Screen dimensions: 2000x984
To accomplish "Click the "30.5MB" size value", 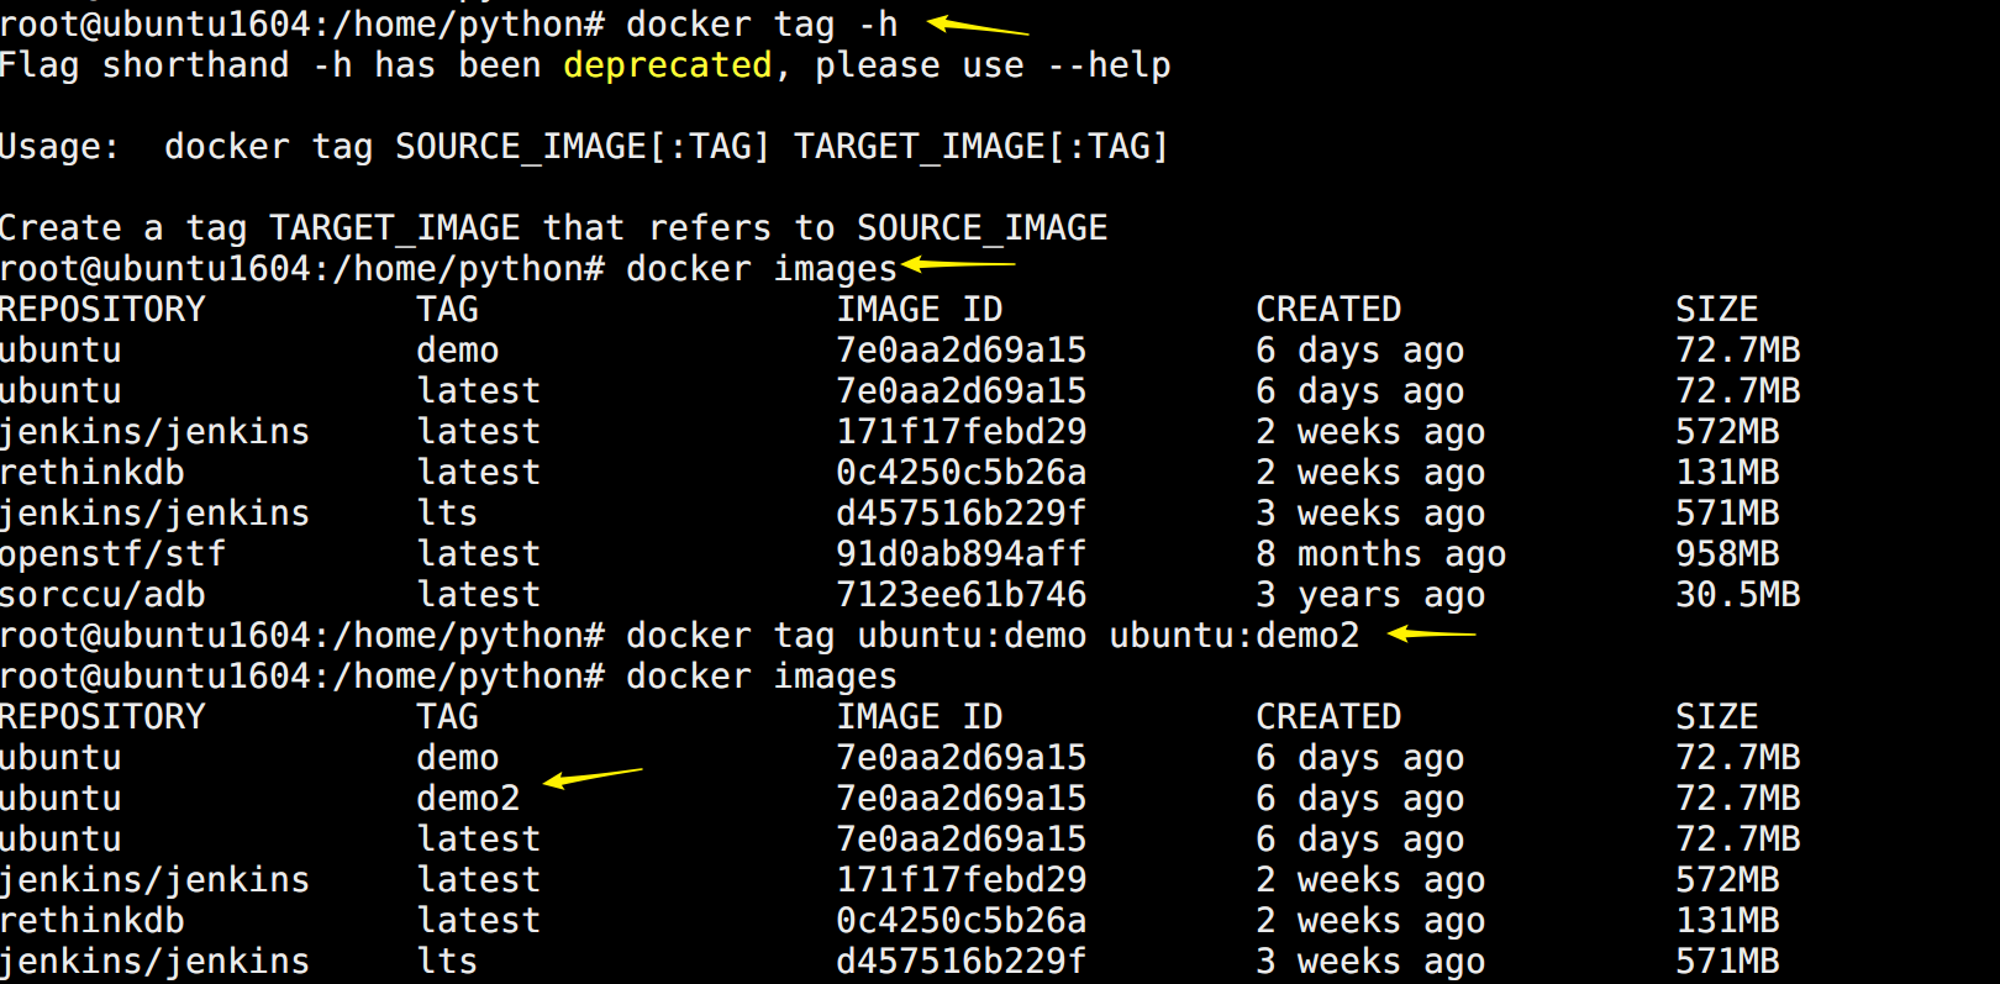I will coord(1738,595).
